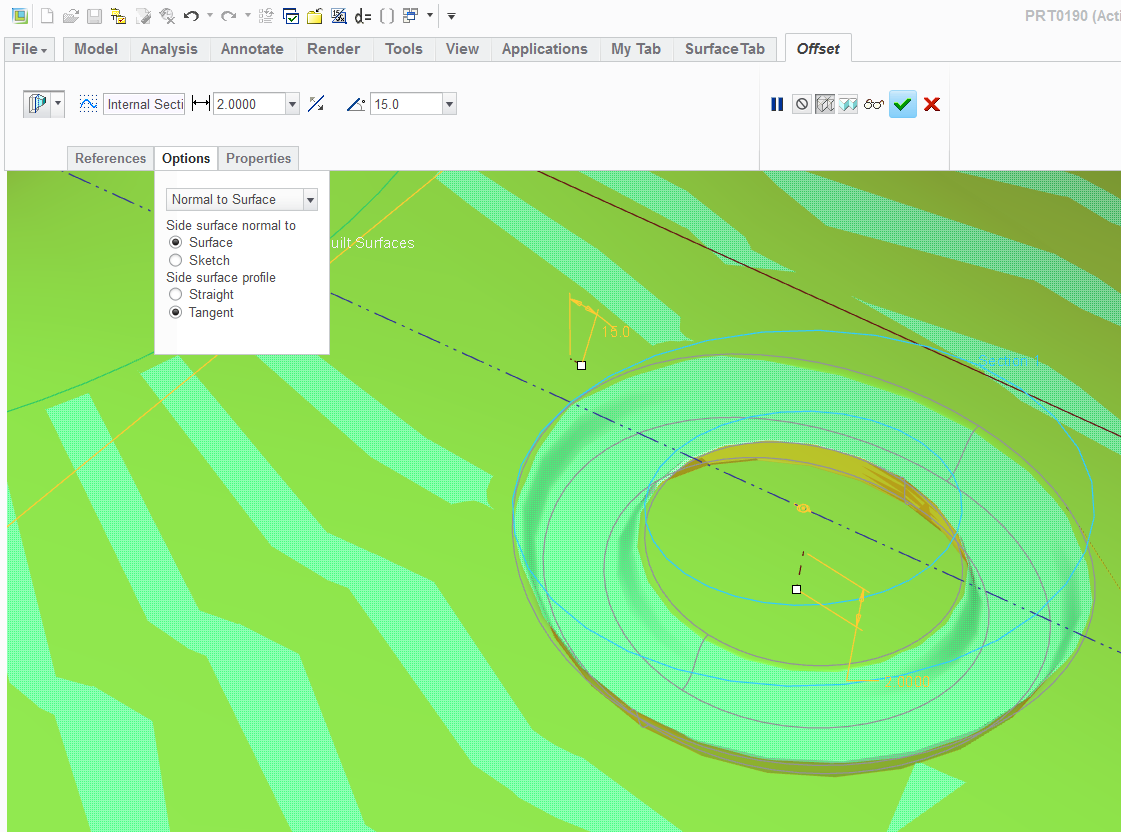Click the offset type expand feature button
1121x832 pixels.
pyautogui.click(x=37, y=104)
